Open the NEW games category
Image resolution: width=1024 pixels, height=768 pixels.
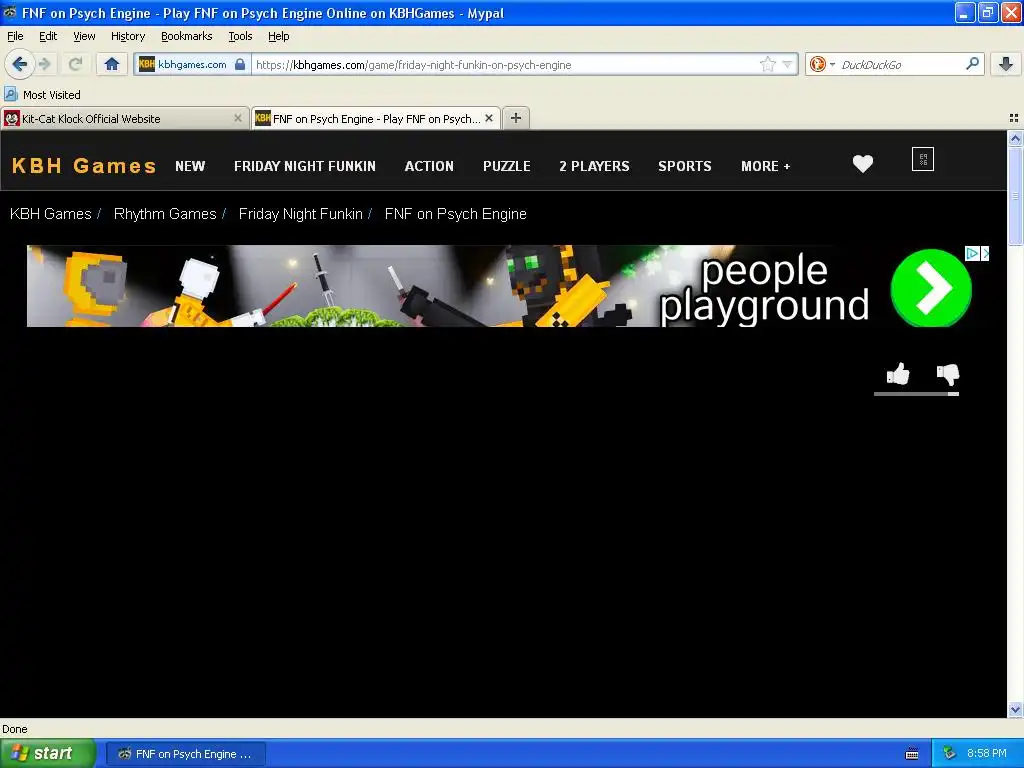click(x=190, y=166)
